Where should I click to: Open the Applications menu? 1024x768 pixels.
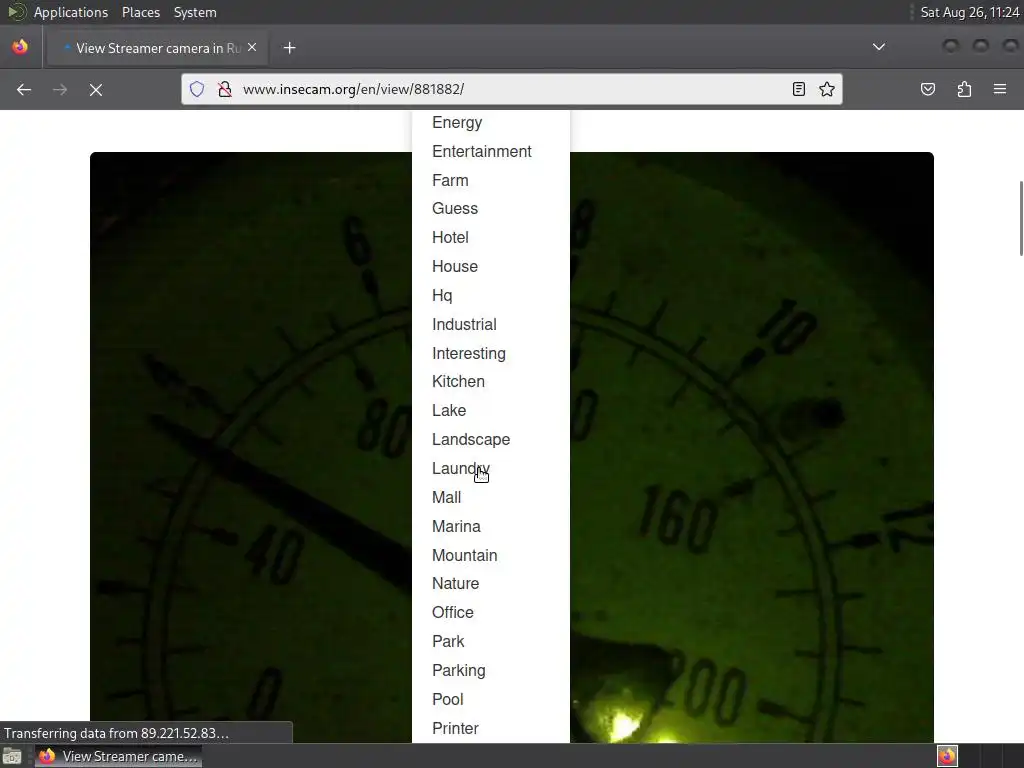[71, 12]
